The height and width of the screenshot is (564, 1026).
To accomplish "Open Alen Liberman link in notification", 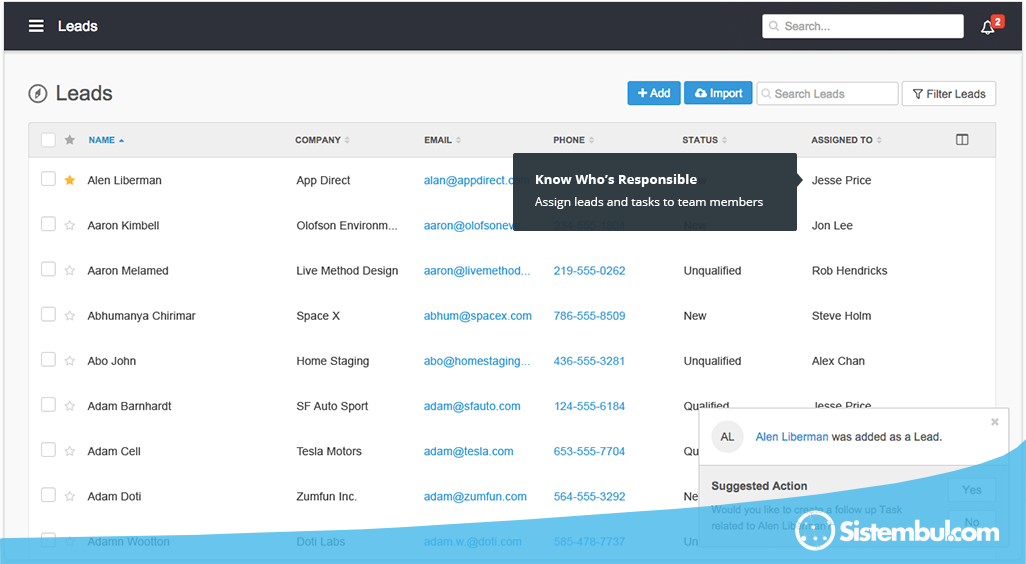I will (792, 436).
